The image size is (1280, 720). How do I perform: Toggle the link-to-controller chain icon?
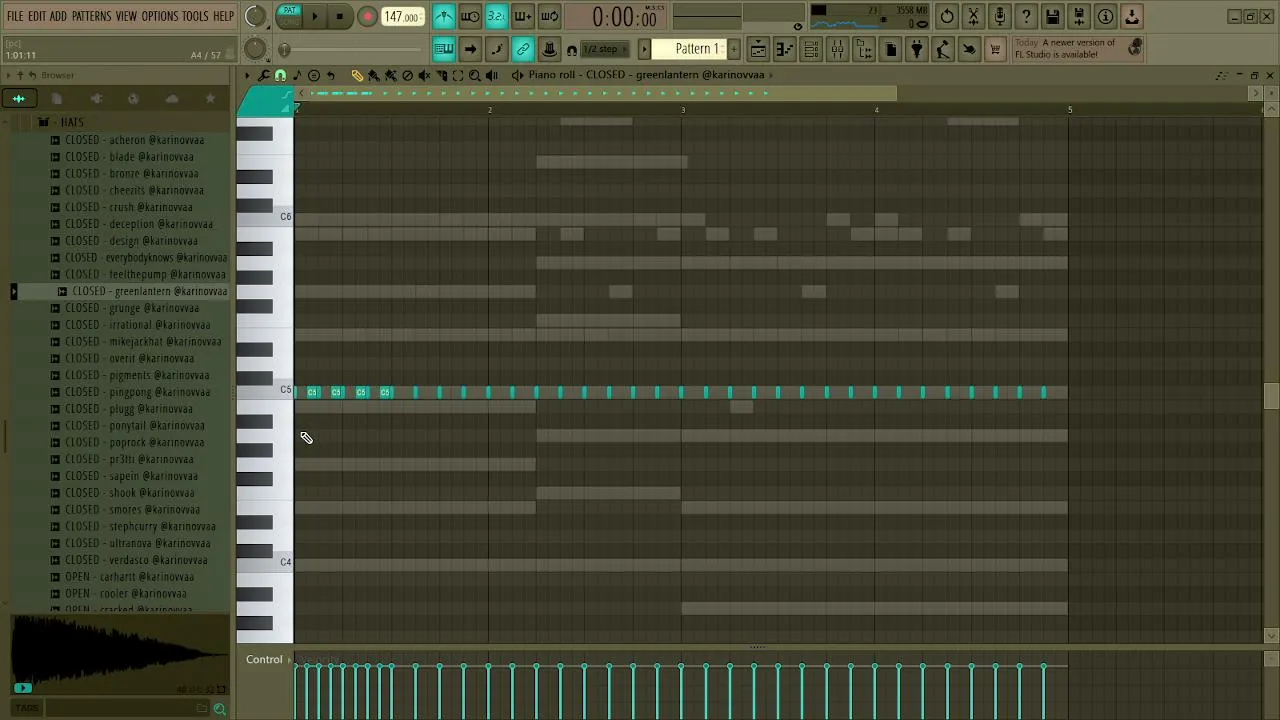pos(523,49)
